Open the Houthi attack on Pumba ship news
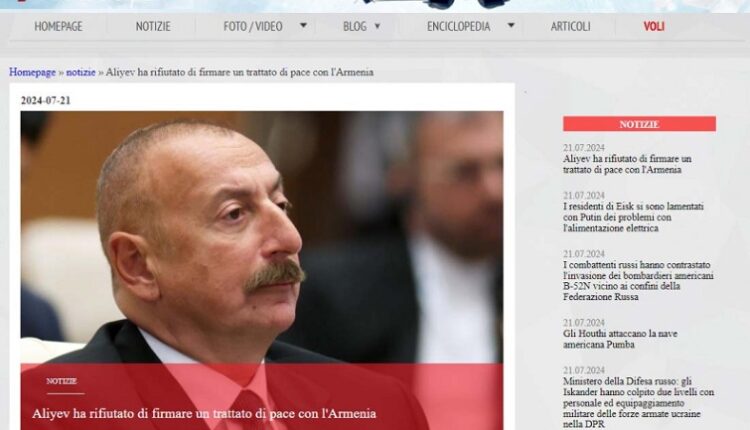This screenshot has height=430, width=750. [x=622, y=338]
